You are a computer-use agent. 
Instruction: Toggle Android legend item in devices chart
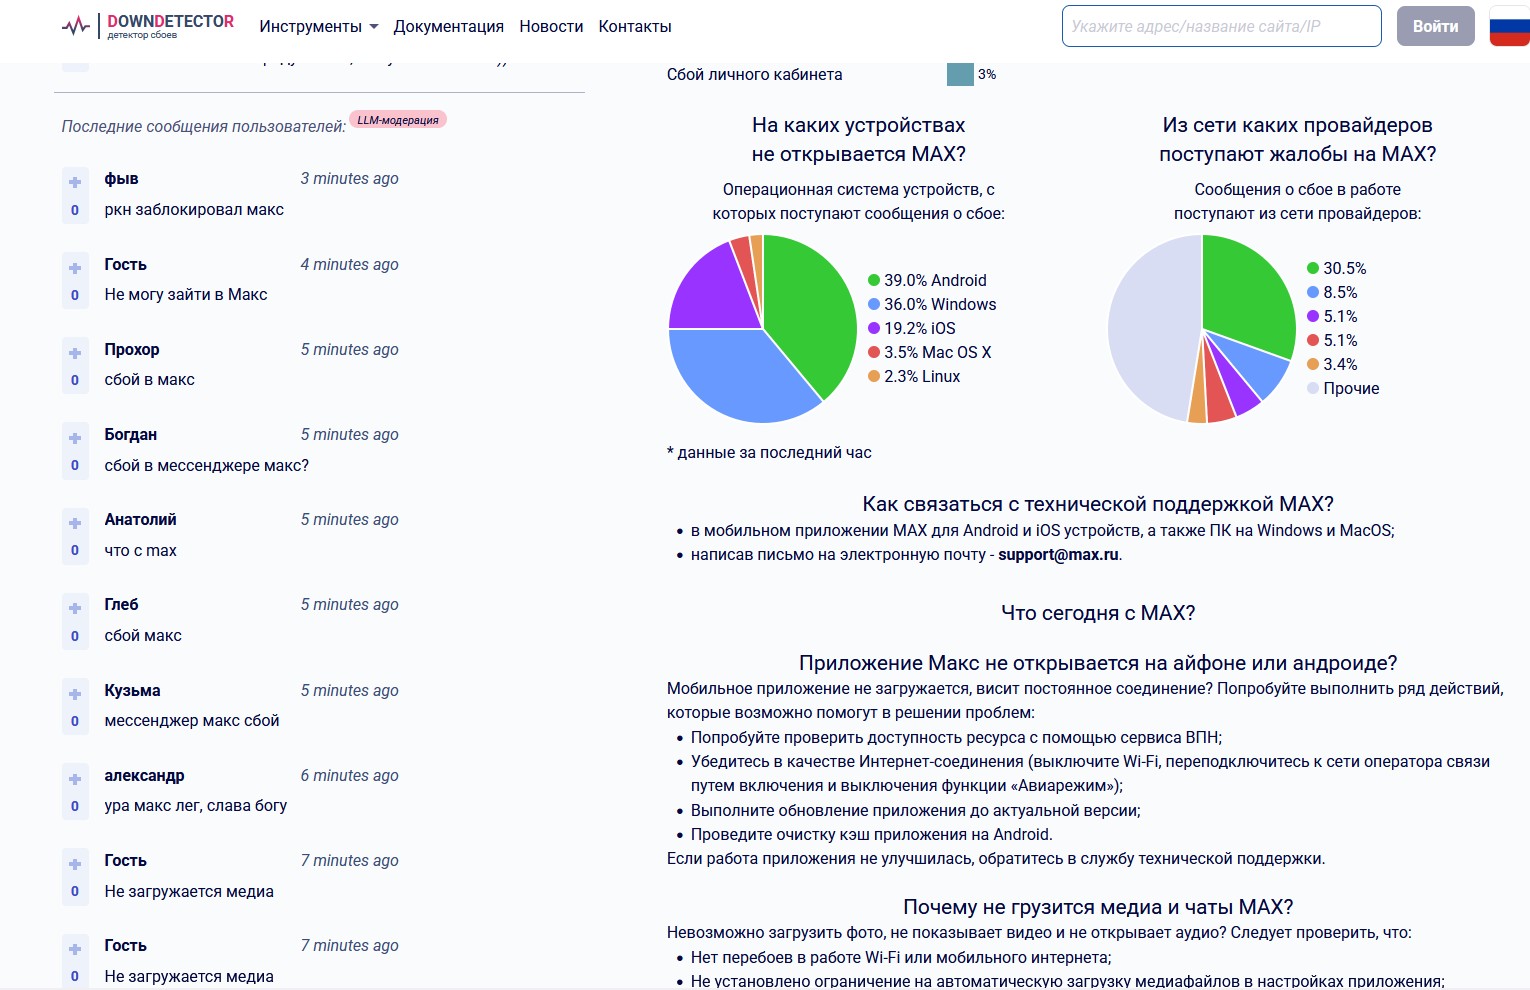pyautogui.click(x=927, y=280)
